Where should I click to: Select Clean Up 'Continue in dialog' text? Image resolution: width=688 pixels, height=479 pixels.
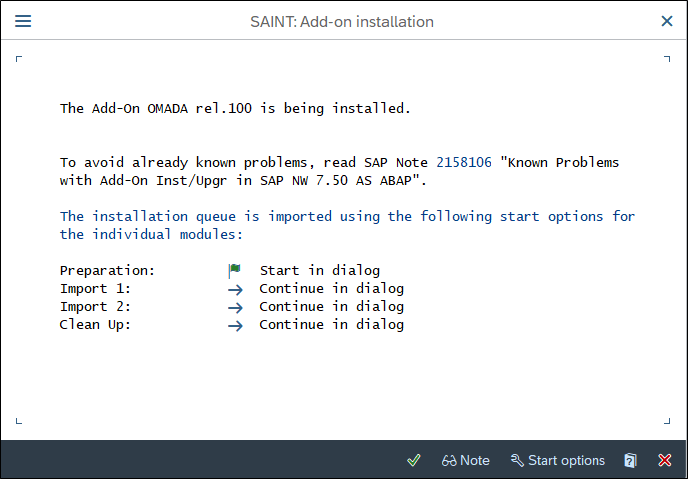(x=331, y=325)
